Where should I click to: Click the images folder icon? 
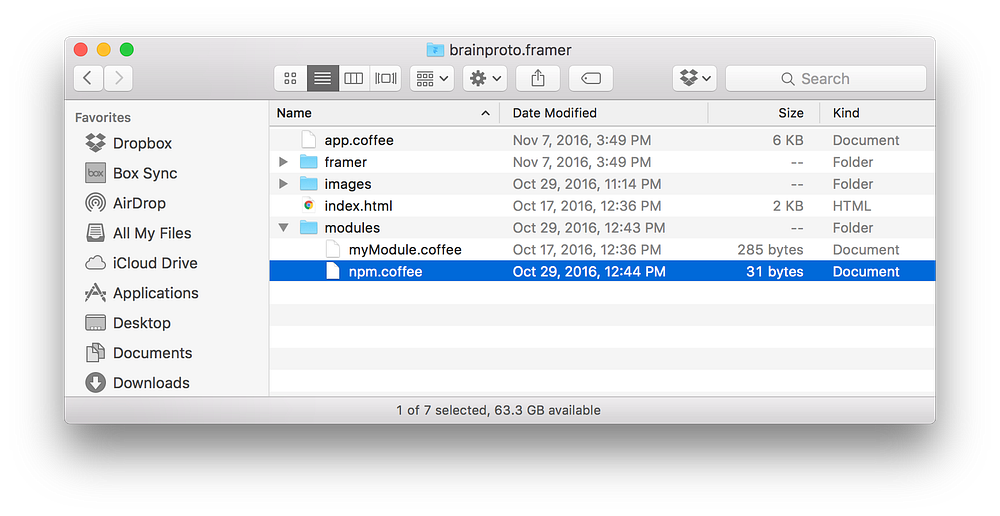(x=309, y=184)
